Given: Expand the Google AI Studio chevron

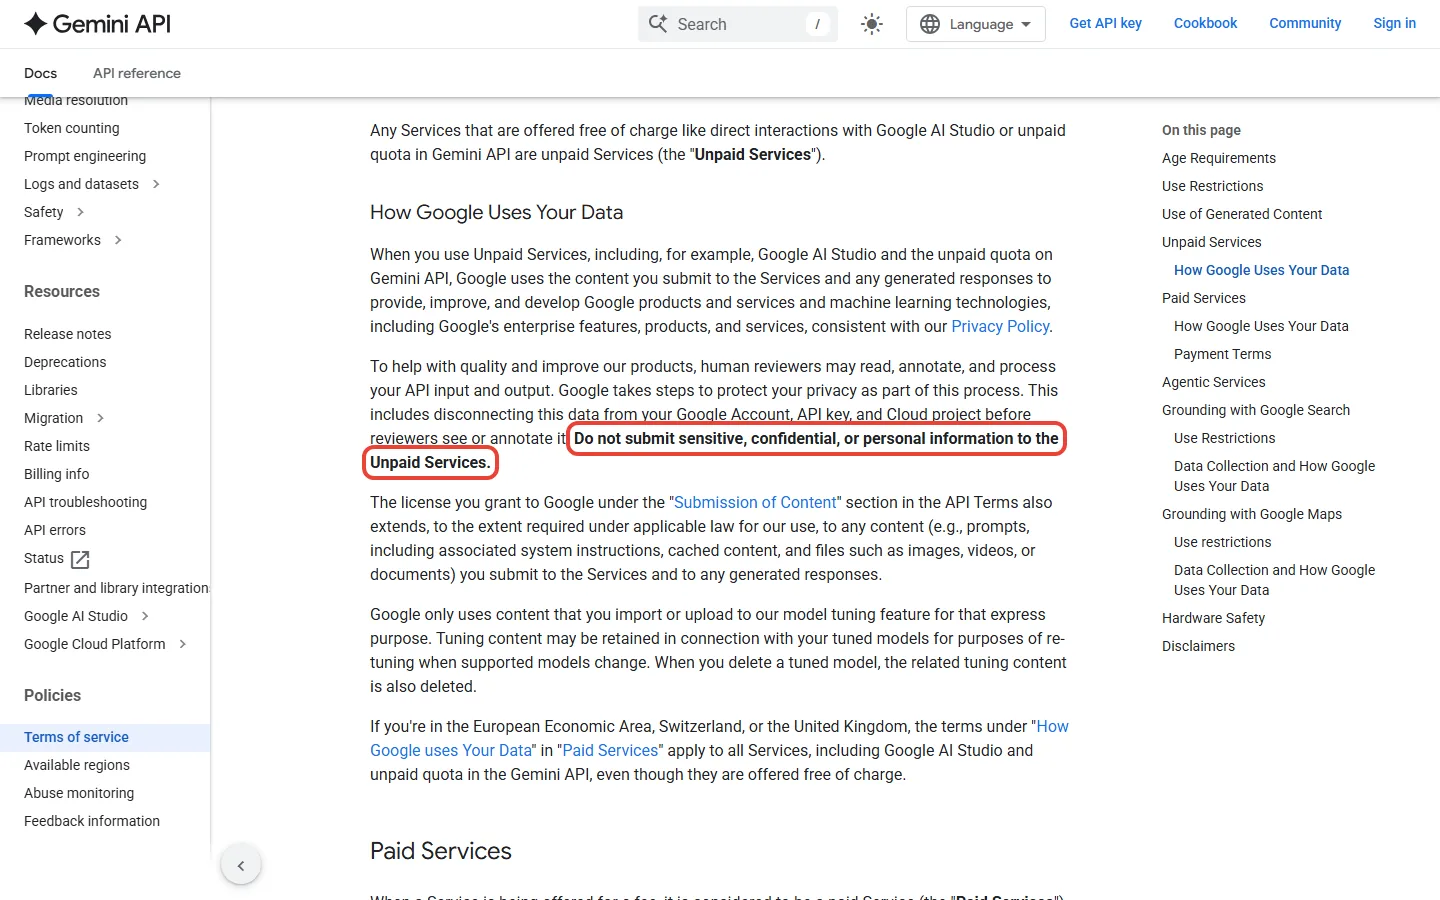Looking at the screenshot, I should (145, 616).
